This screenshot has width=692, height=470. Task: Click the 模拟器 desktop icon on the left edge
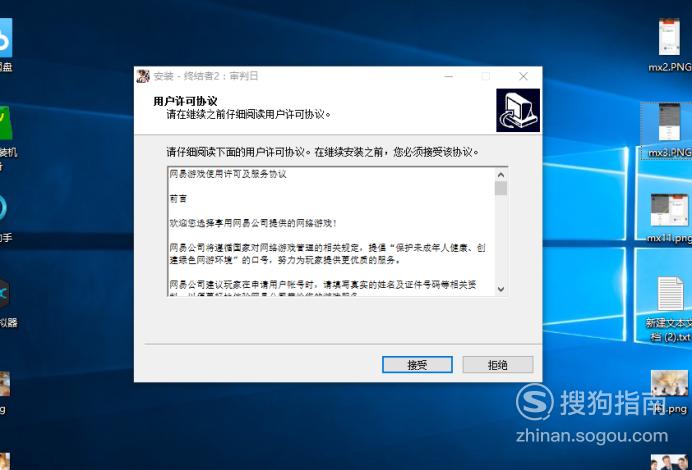(x=7, y=302)
